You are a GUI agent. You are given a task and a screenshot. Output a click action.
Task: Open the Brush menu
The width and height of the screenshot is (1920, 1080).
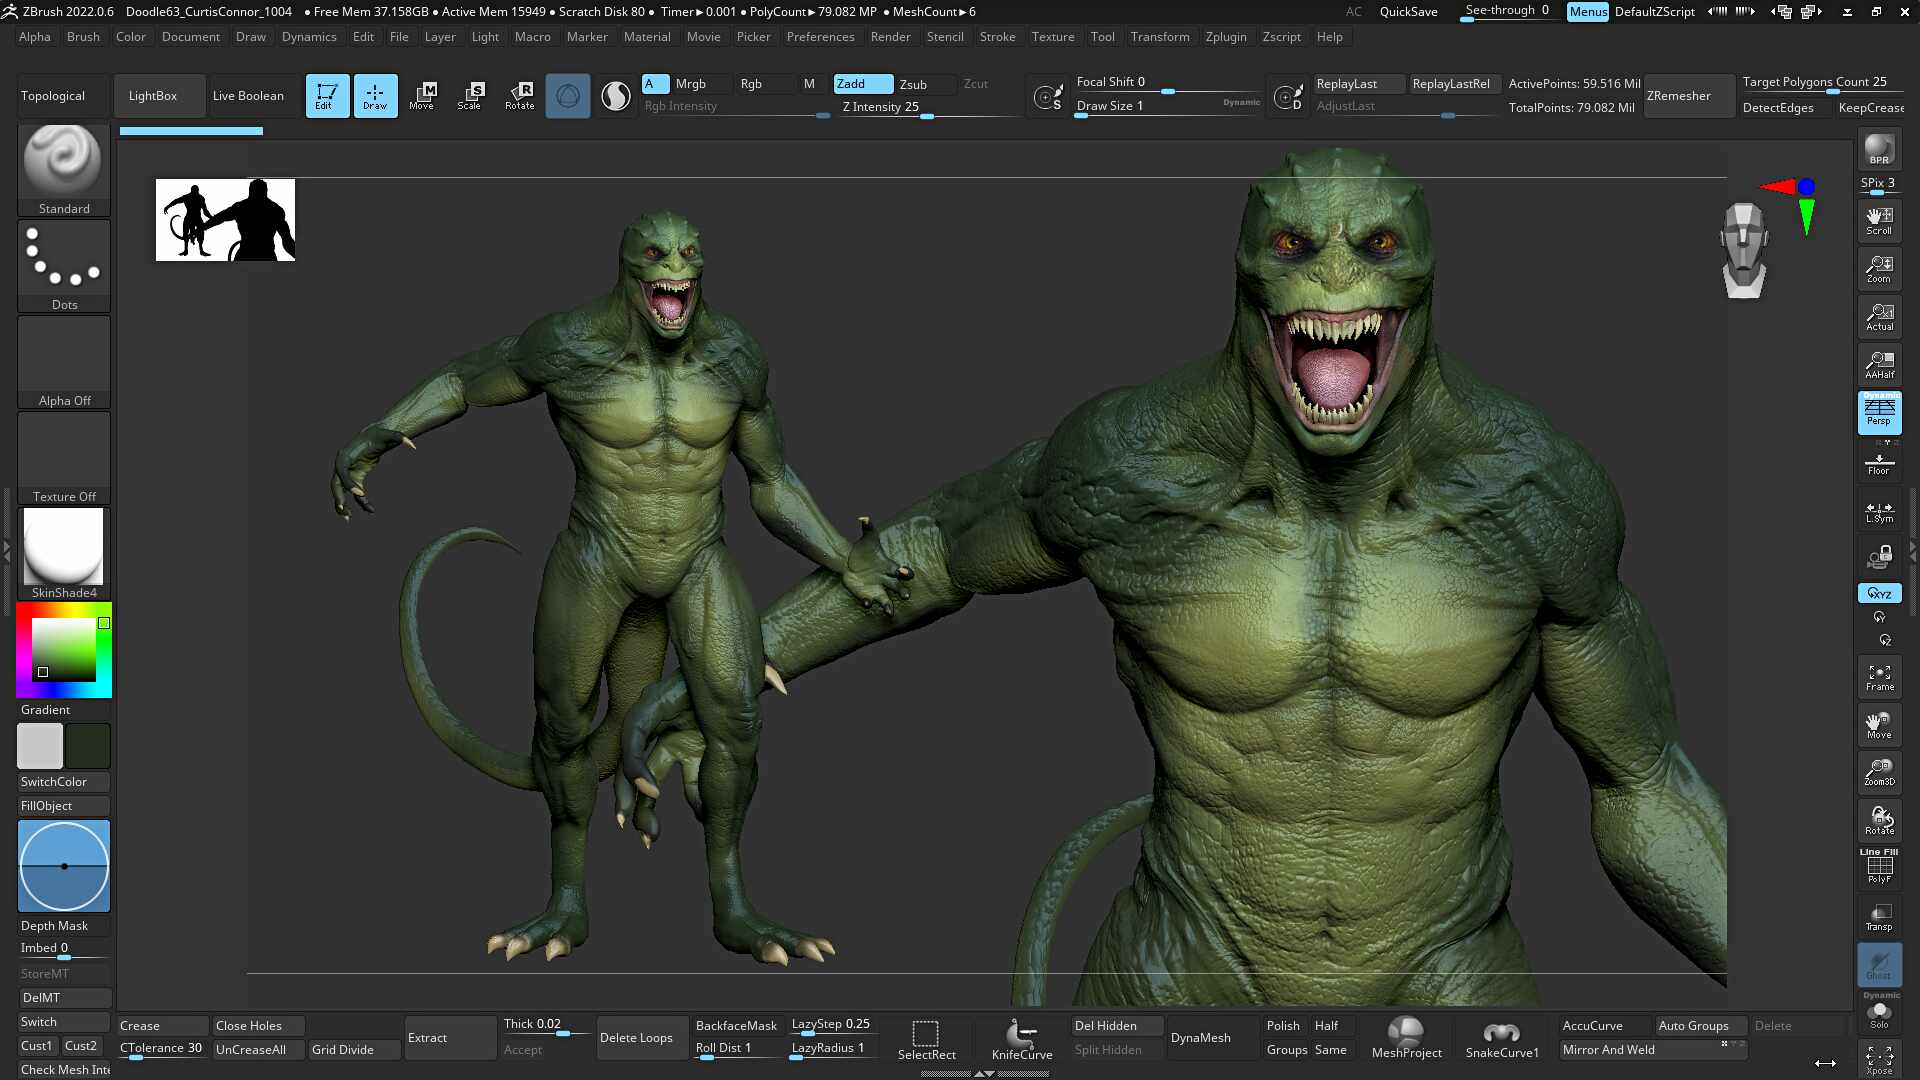coord(83,37)
